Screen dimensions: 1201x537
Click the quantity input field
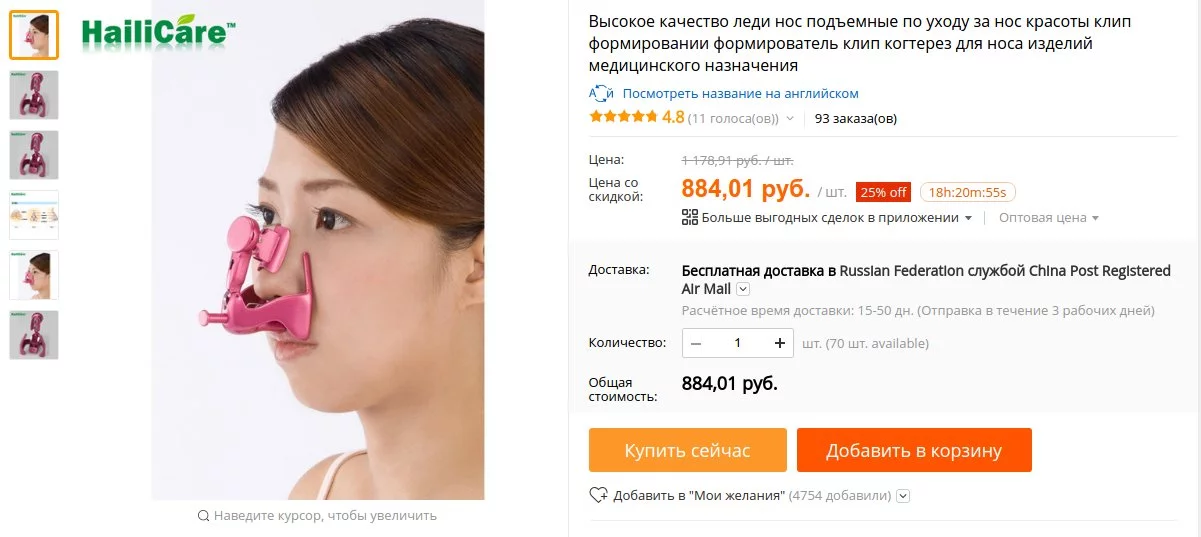[x=738, y=343]
